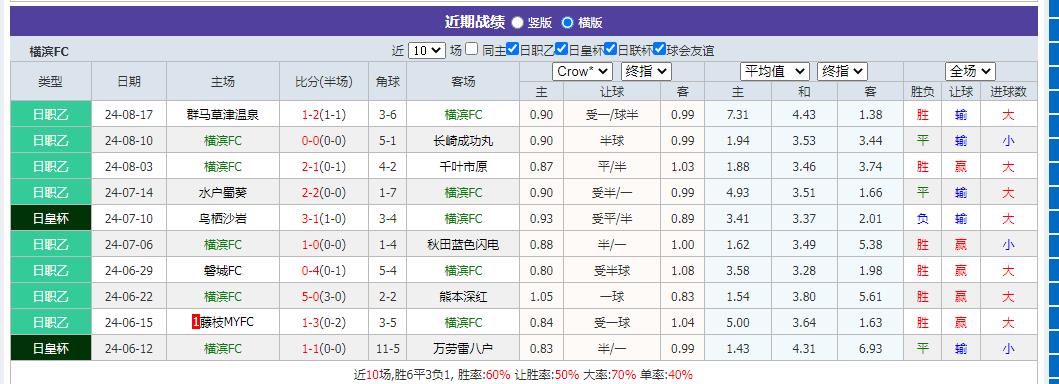This screenshot has height=384, width=1059.
Task: Click the 日皇杯 league tag on 24-07-10
Action: [51, 219]
